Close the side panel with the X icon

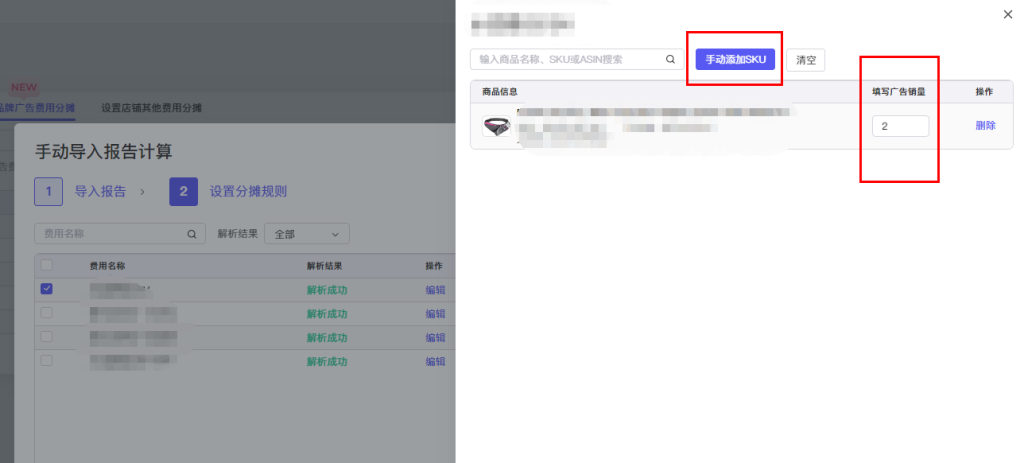(x=1008, y=14)
